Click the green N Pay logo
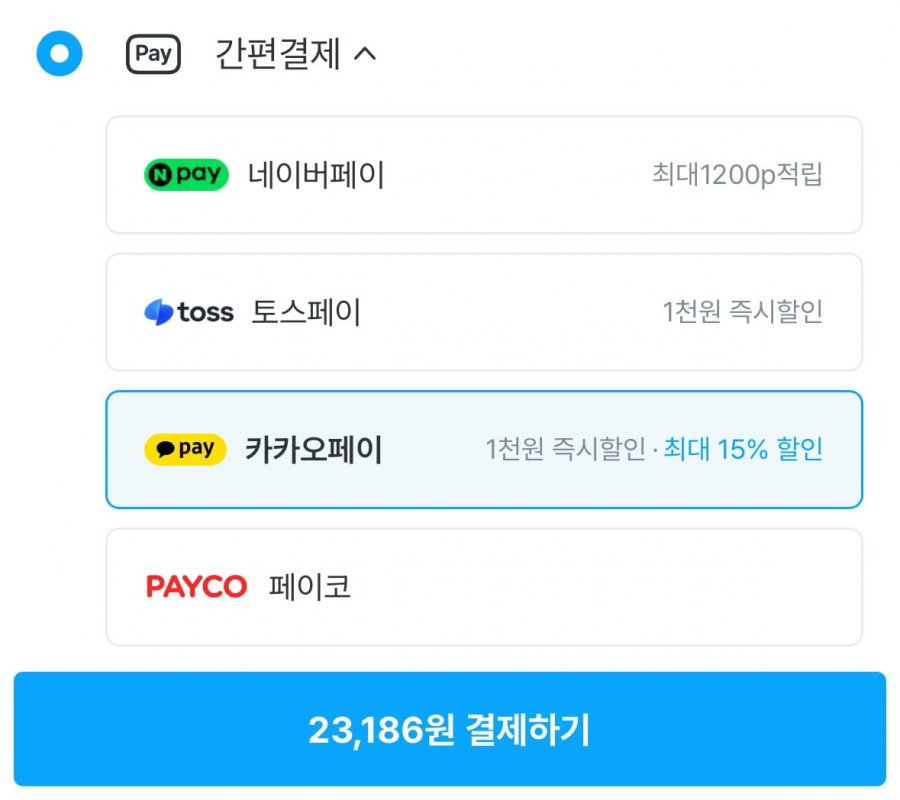This screenshot has width=900, height=800. click(x=187, y=175)
